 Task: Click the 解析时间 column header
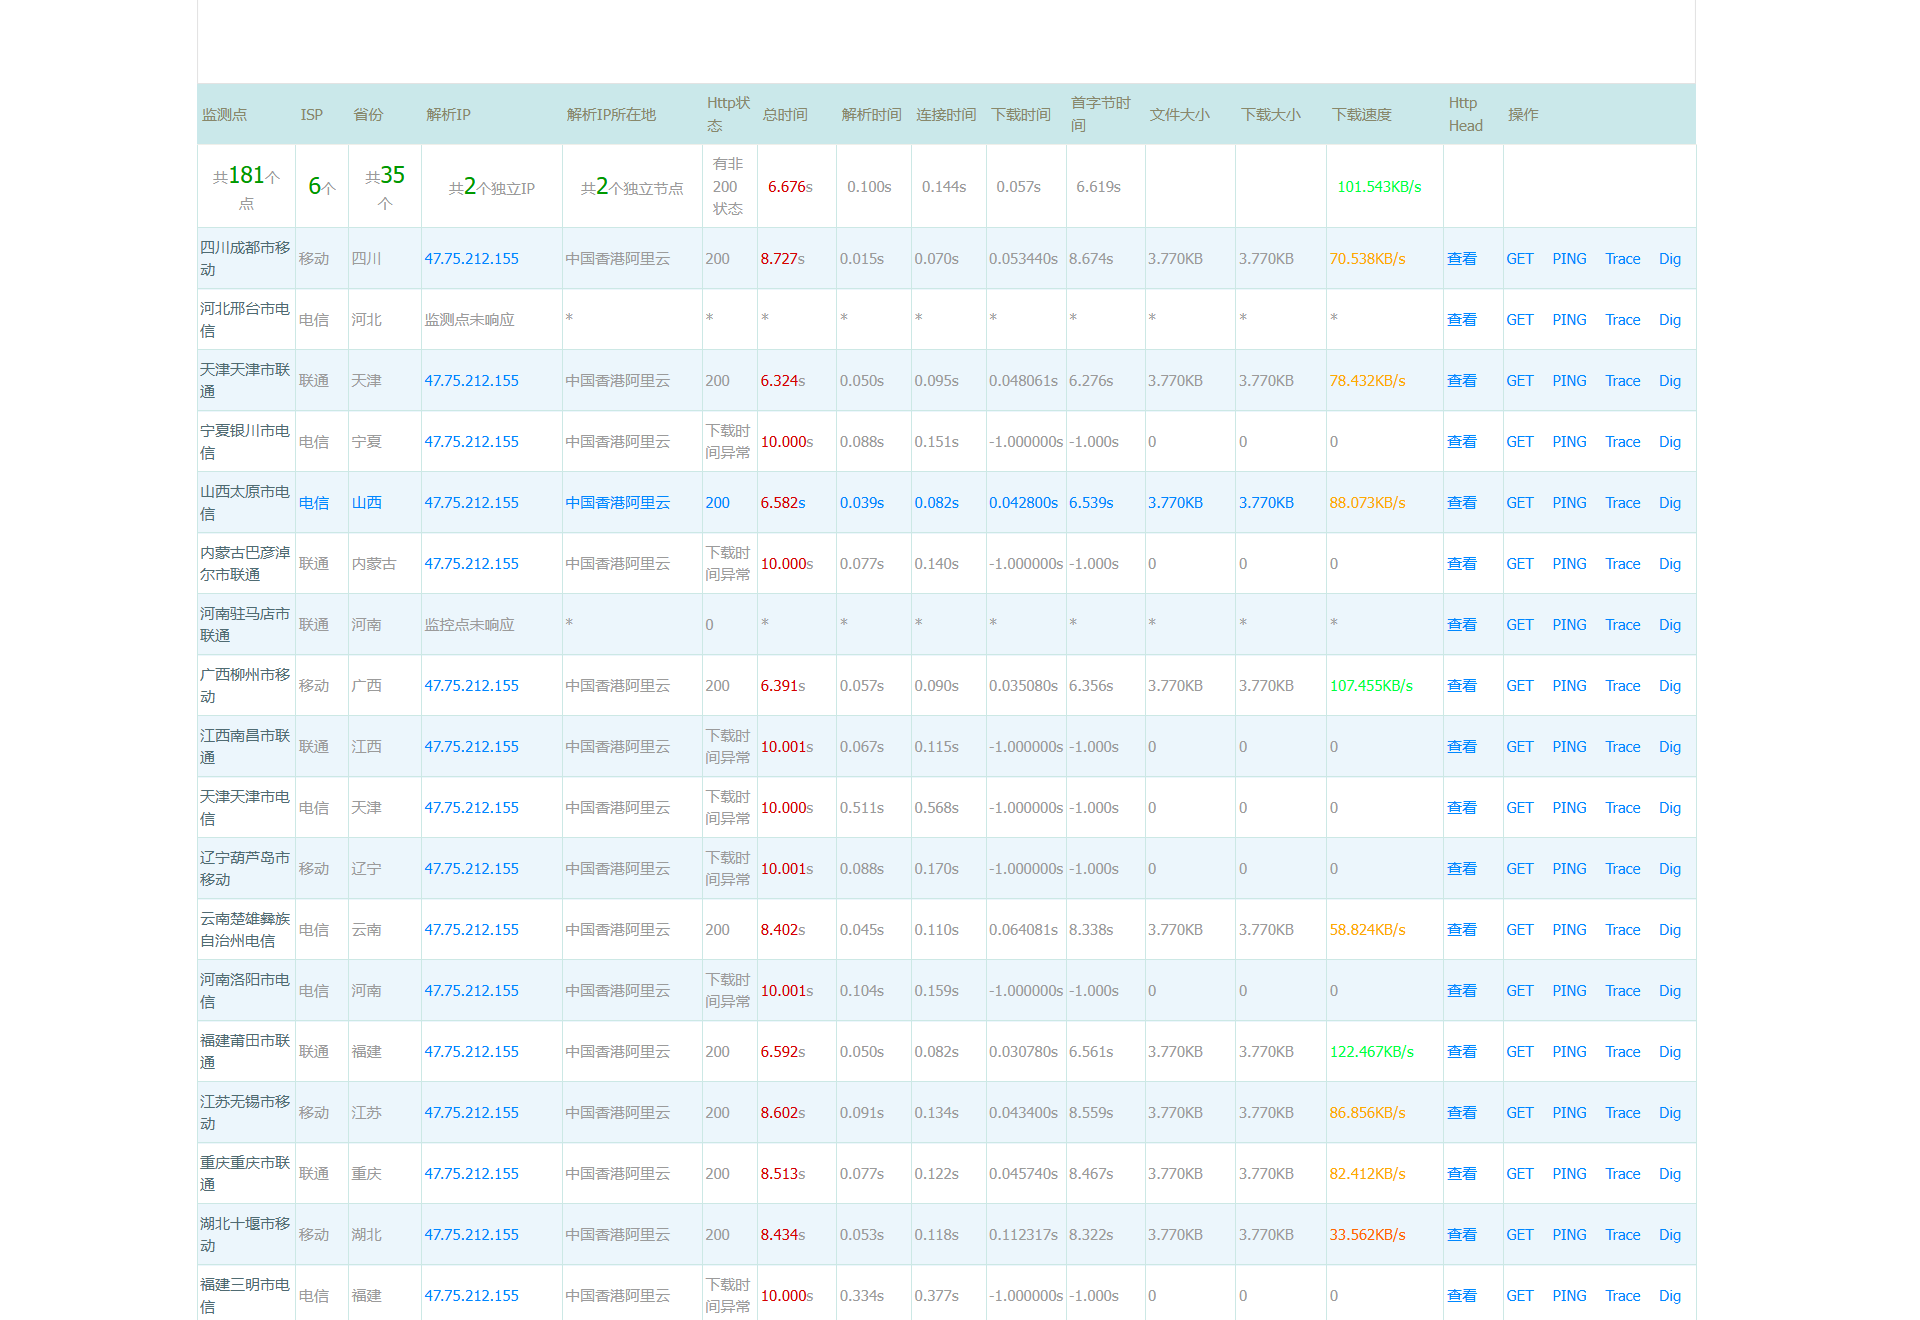871,115
